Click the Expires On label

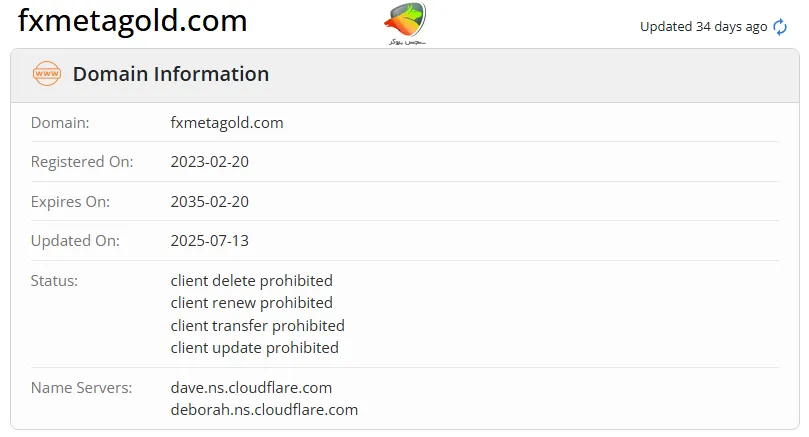pos(70,201)
